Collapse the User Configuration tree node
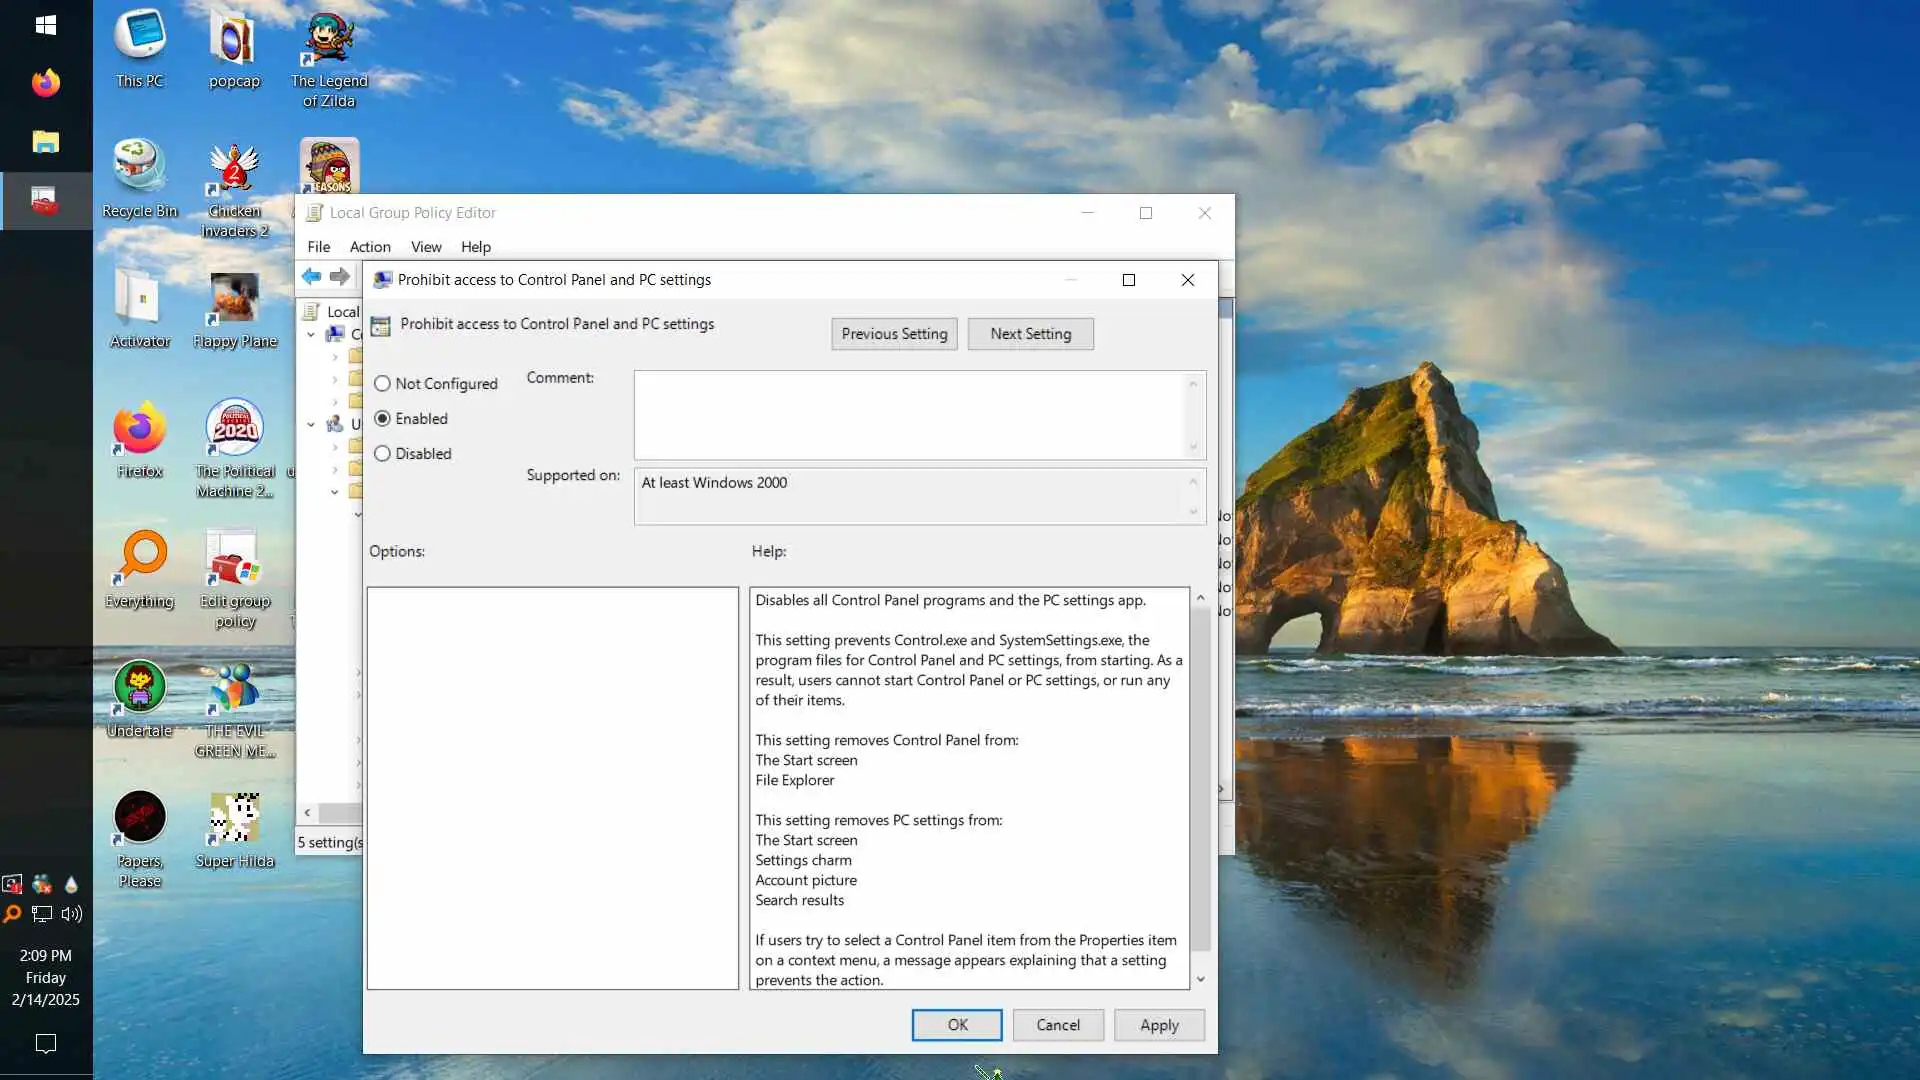This screenshot has height=1080, width=1920. point(311,425)
